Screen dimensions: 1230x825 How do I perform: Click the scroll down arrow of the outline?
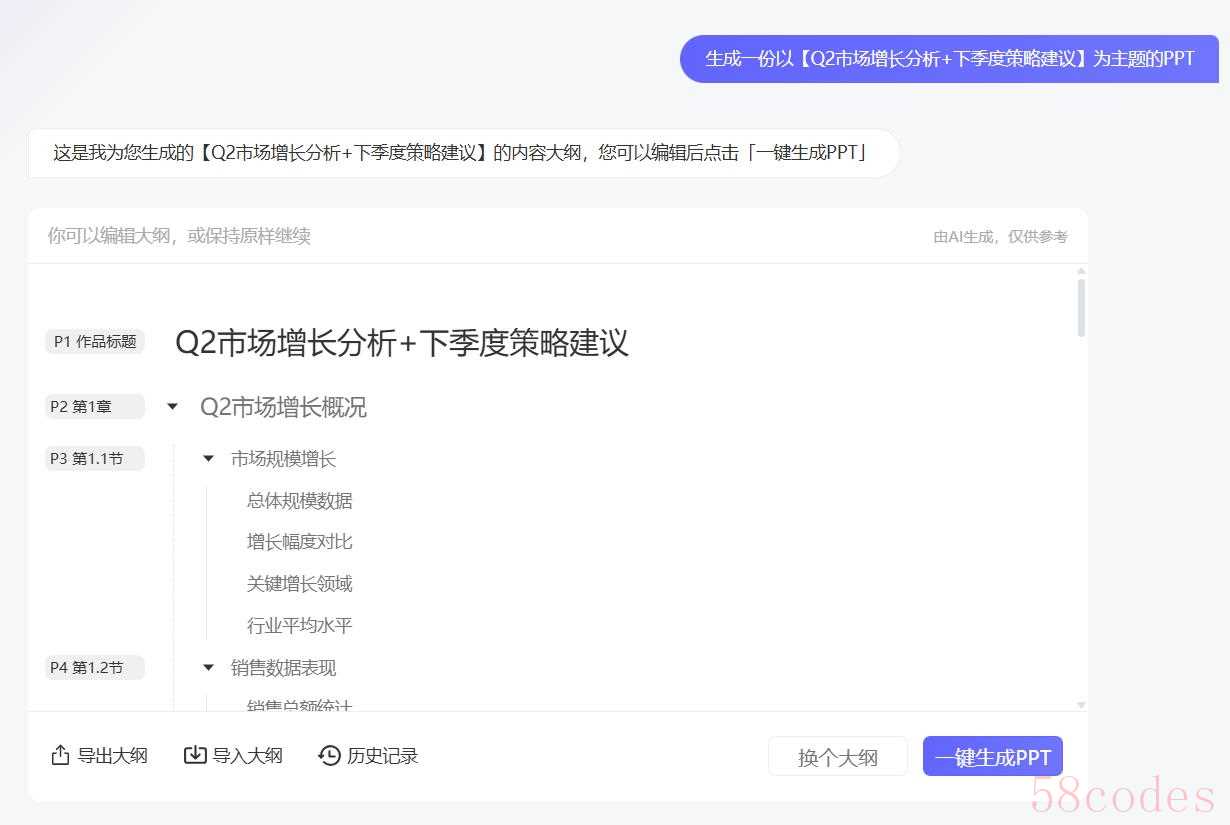click(1081, 705)
